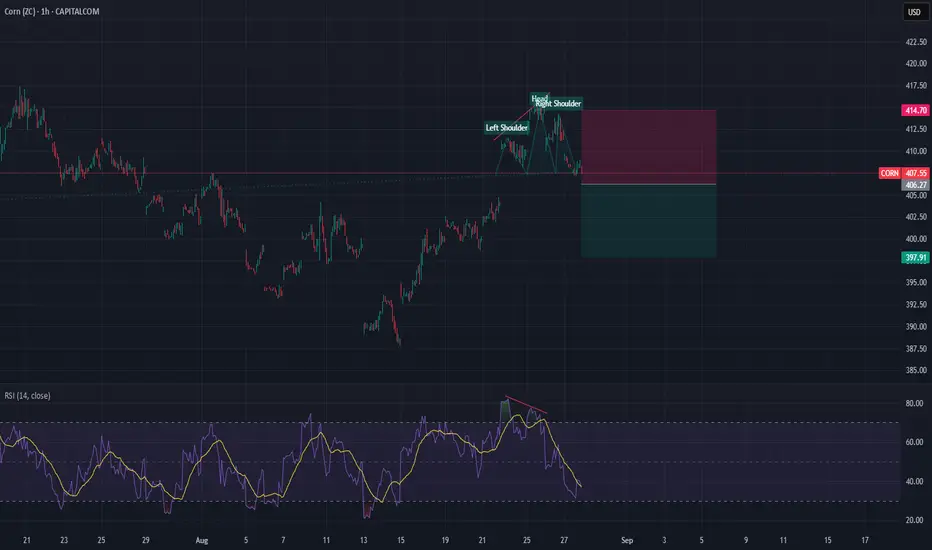Image resolution: width=932 pixels, height=550 pixels.
Task: Click the 20.00 RSI axis label
Action: point(914,520)
